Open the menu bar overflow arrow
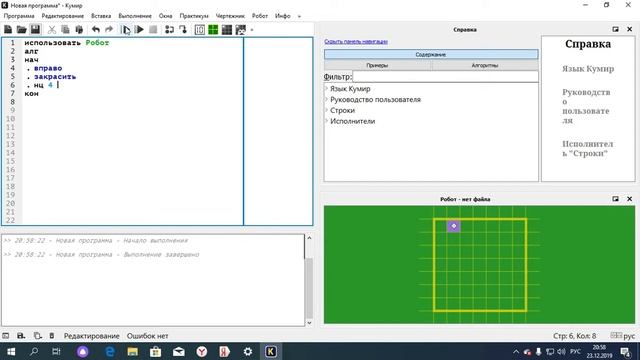640x360 pixels. pyautogui.click(x=299, y=16)
